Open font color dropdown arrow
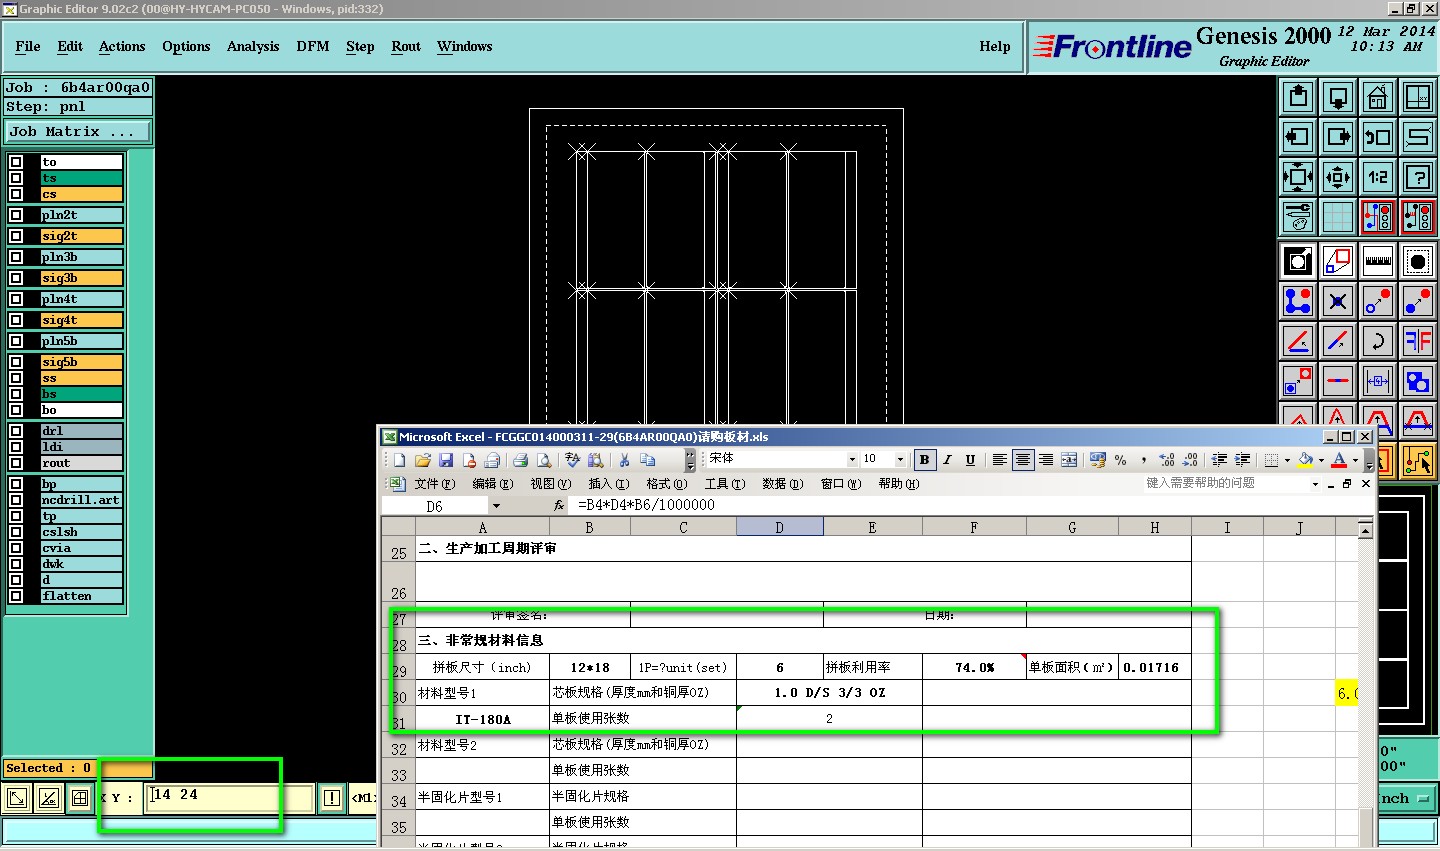This screenshot has width=1440, height=851. 1355,460
